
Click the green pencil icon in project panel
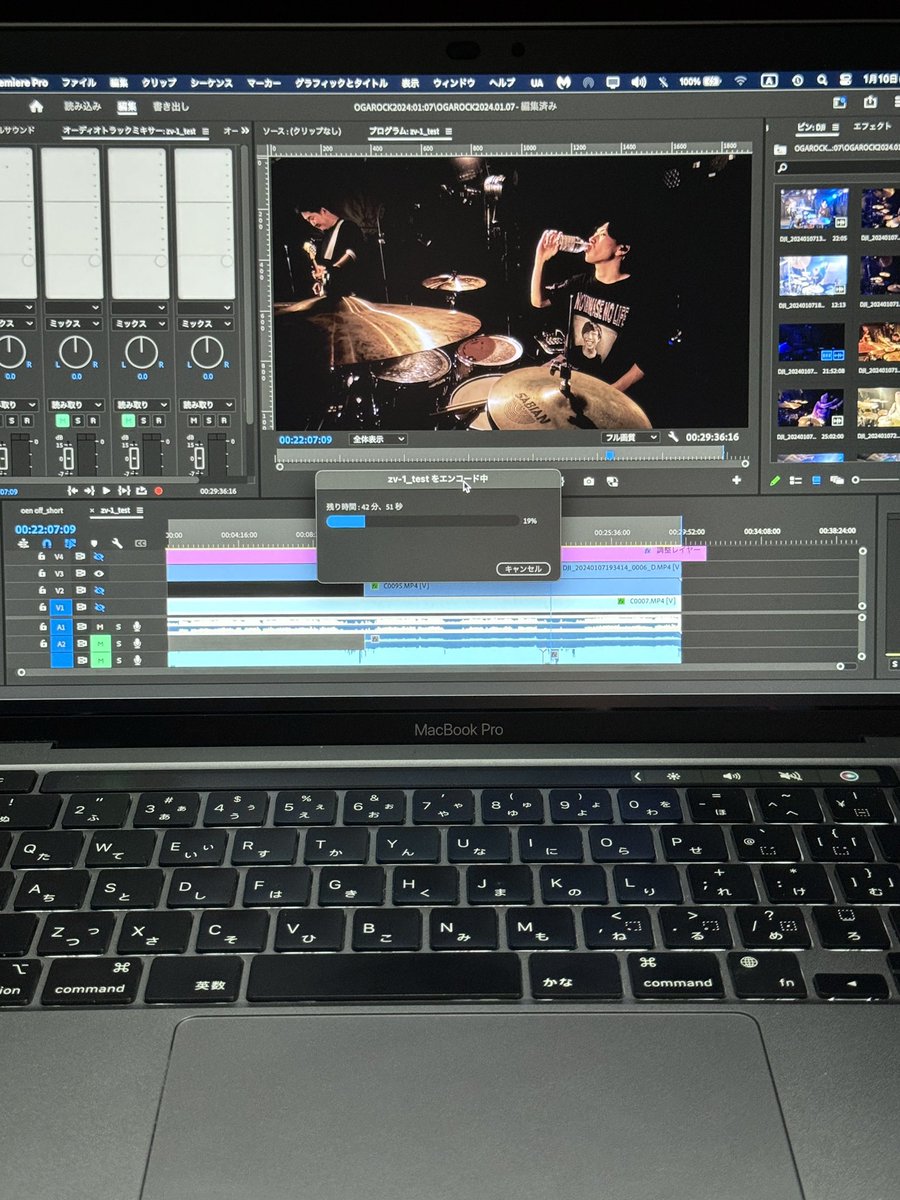[774, 481]
